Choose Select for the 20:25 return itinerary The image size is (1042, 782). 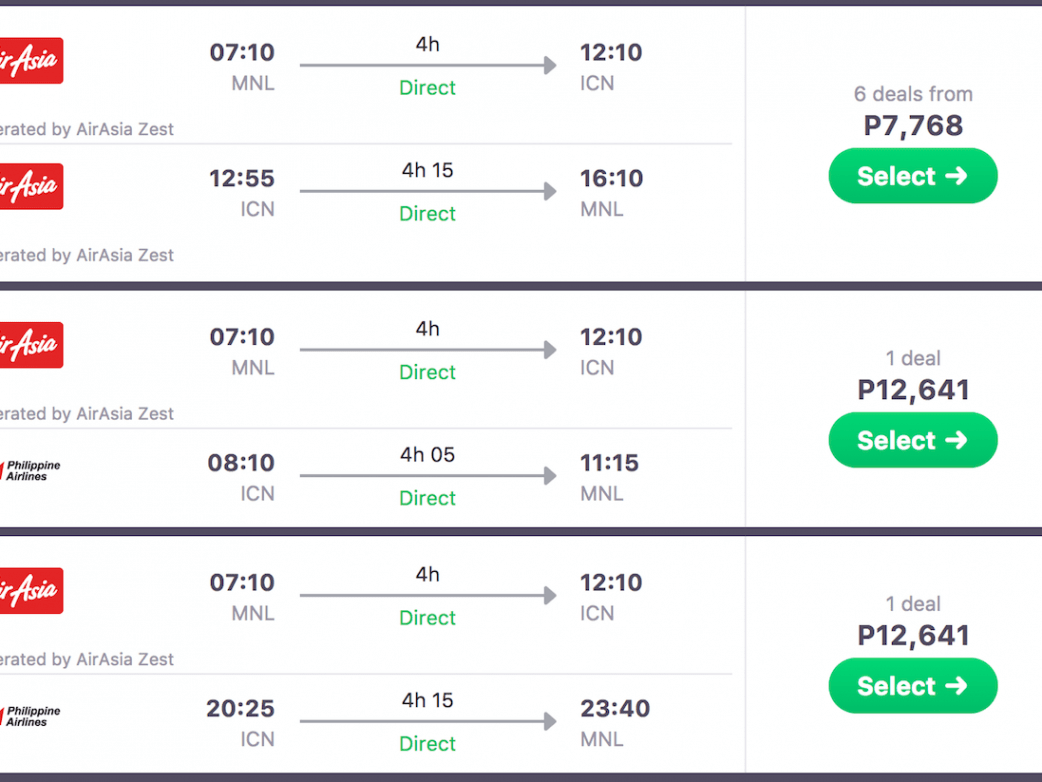pos(912,686)
